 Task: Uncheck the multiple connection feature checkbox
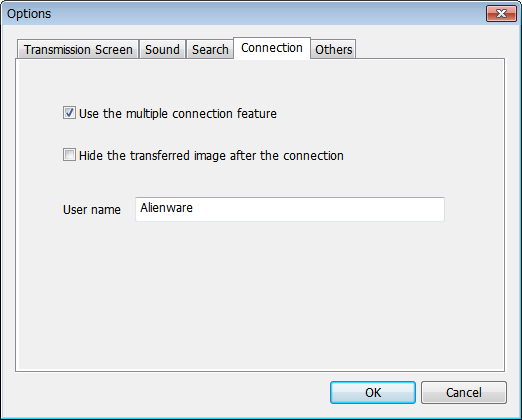[69, 113]
